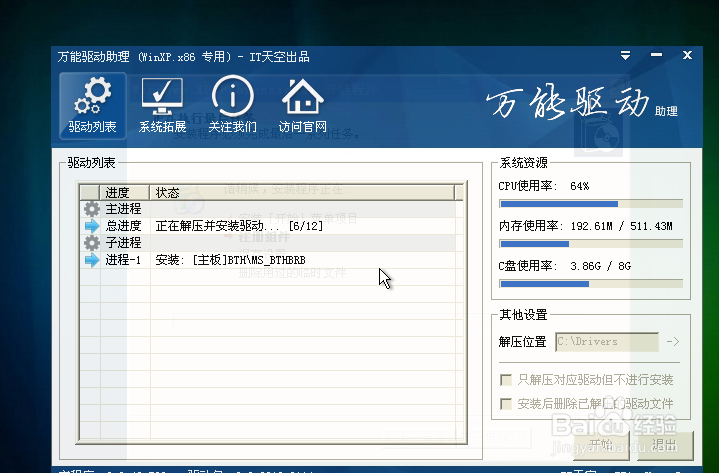Screen dimensions: 719x473
Task: Click the -> browse arrow beside 解压位置
Action: 673,342
